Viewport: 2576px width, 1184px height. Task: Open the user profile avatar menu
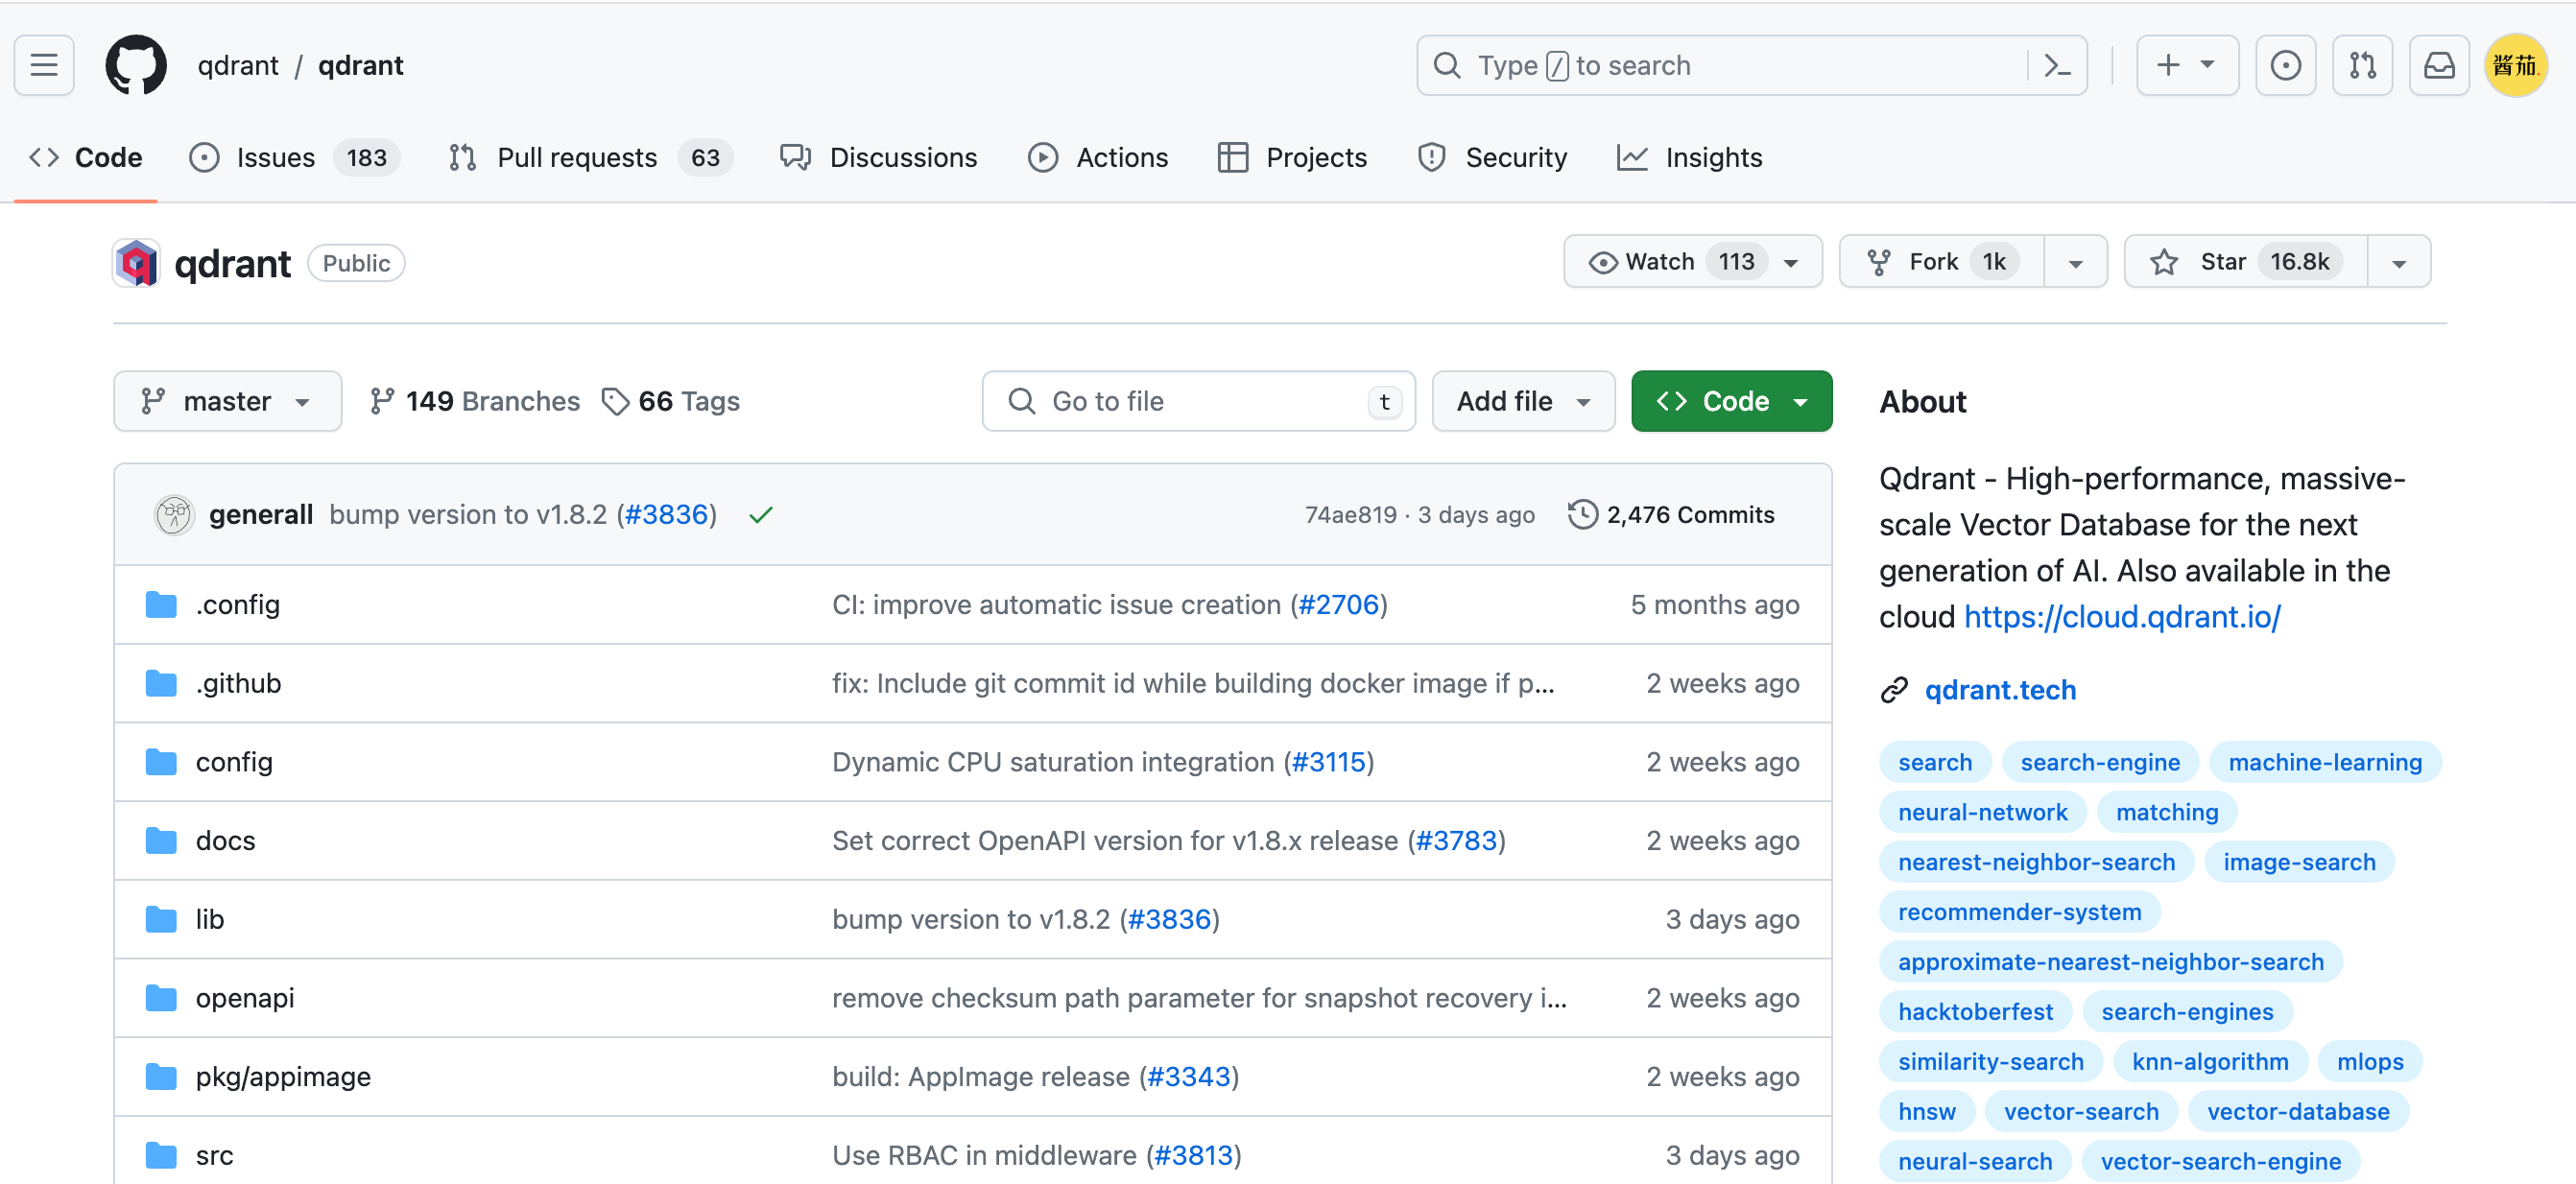point(2516,65)
